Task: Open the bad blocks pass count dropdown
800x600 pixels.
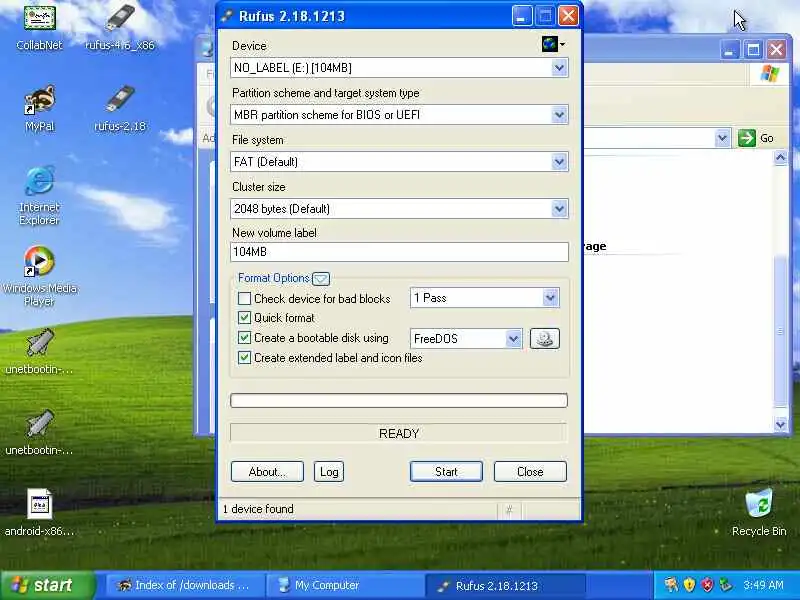Action: [x=550, y=298]
